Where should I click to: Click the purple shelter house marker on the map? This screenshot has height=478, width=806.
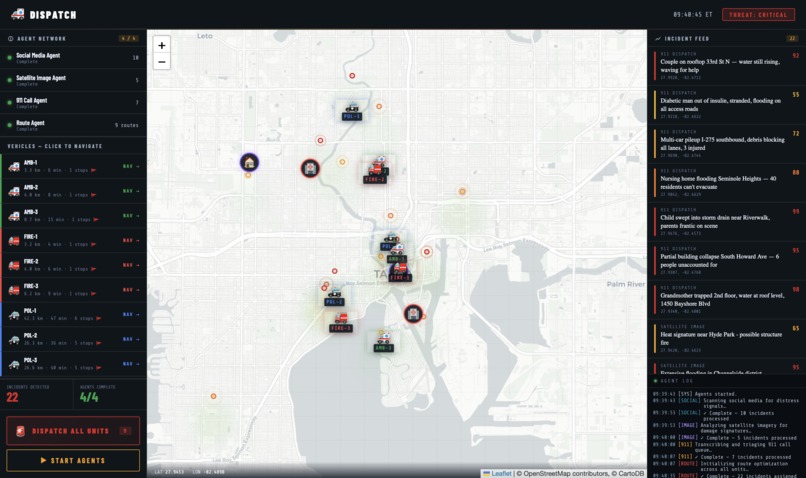point(249,162)
